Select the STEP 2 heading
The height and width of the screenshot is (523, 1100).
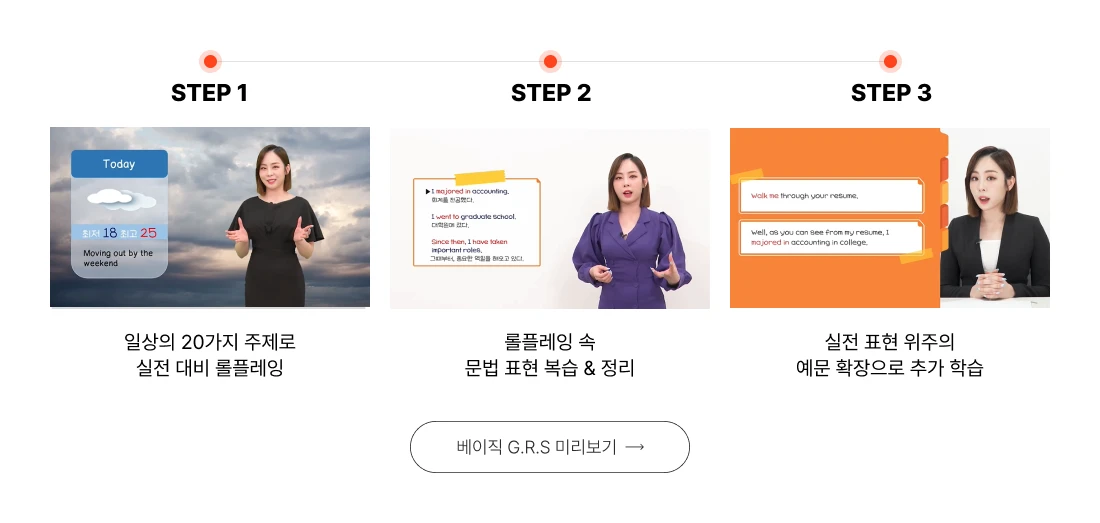pyautogui.click(x=551, y=93)
